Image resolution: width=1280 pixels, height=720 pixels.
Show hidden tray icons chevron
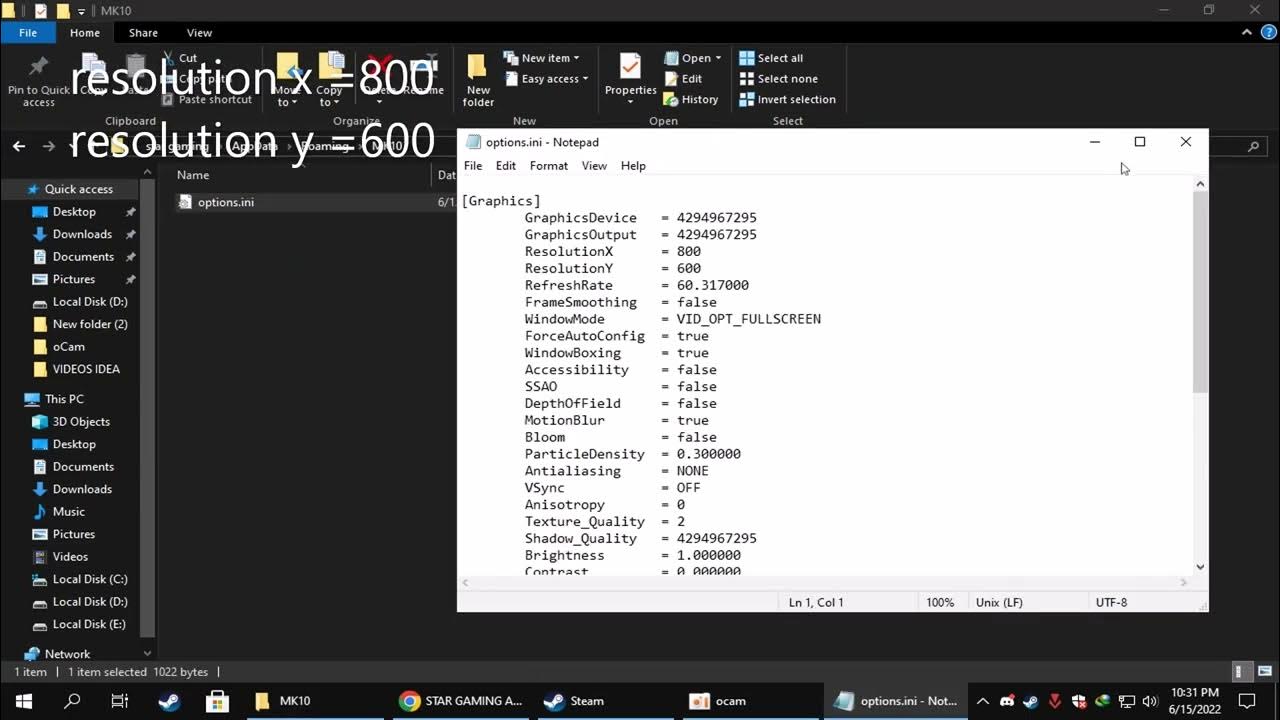click(982, 701)
